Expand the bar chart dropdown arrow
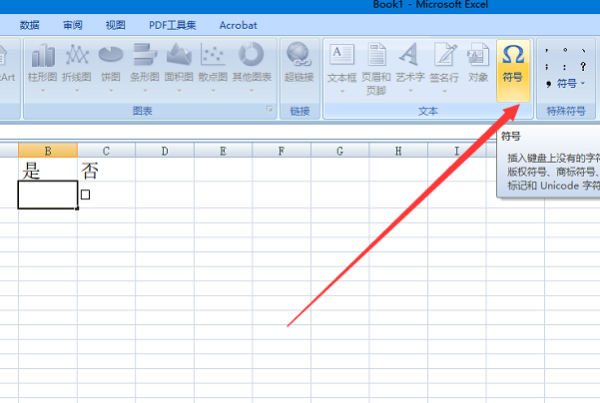Viewport: 600px width, 403px height. tap(145, 91)
